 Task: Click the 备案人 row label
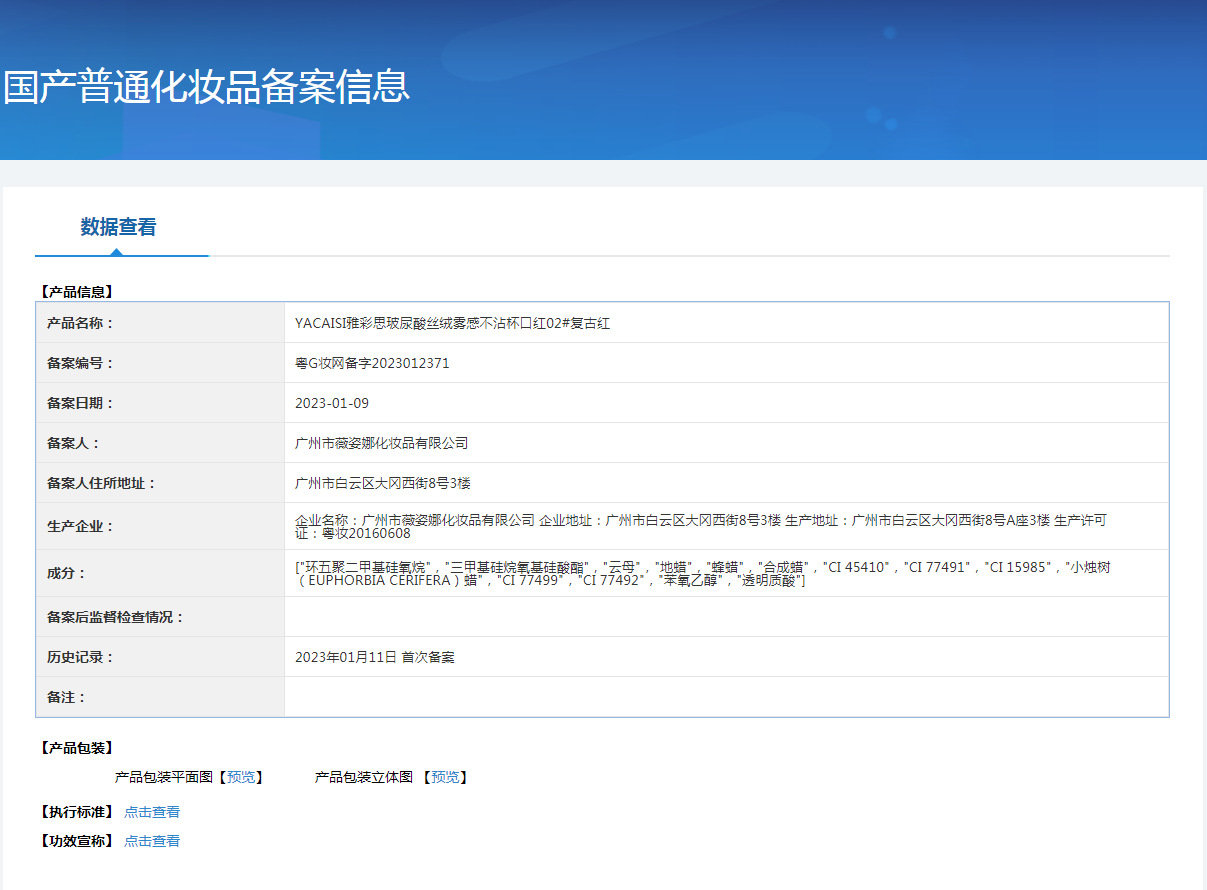[74, 443]
